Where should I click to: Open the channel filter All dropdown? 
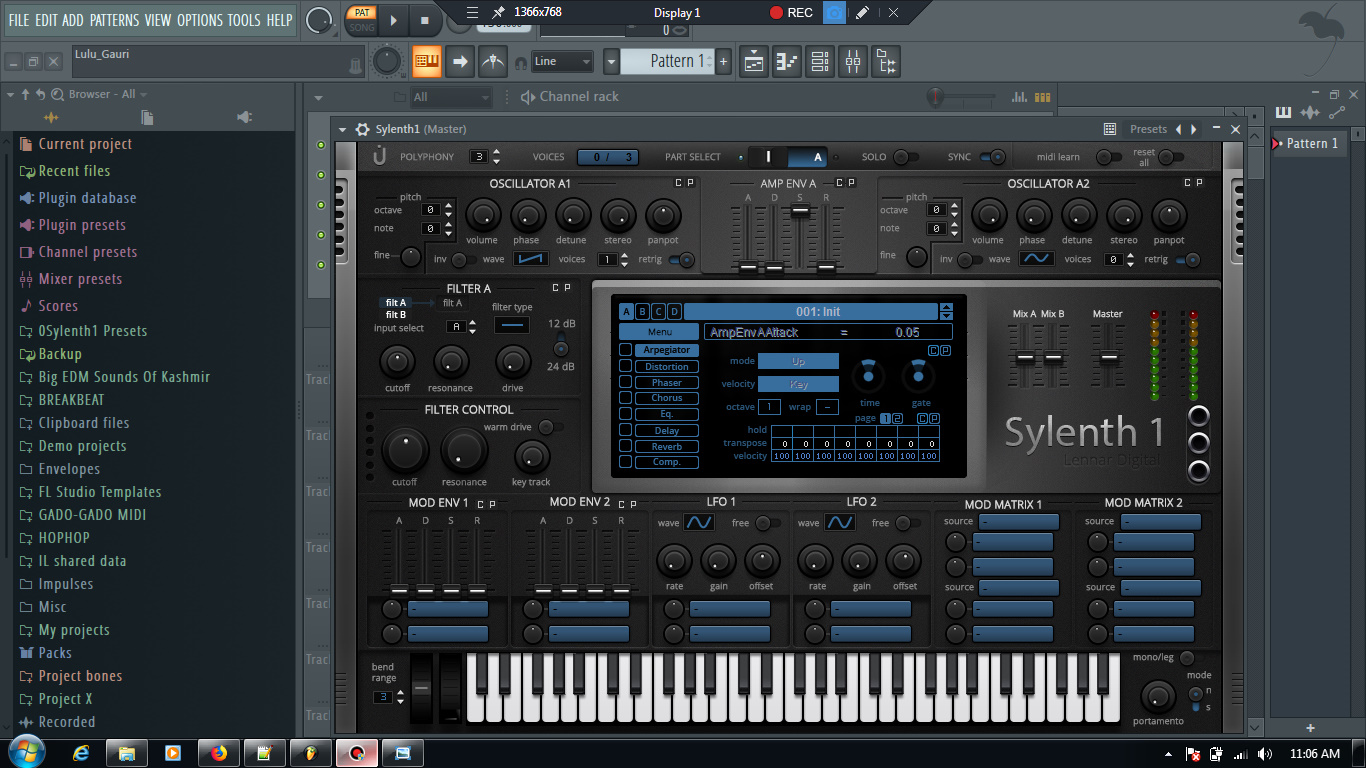pos(450,97)
